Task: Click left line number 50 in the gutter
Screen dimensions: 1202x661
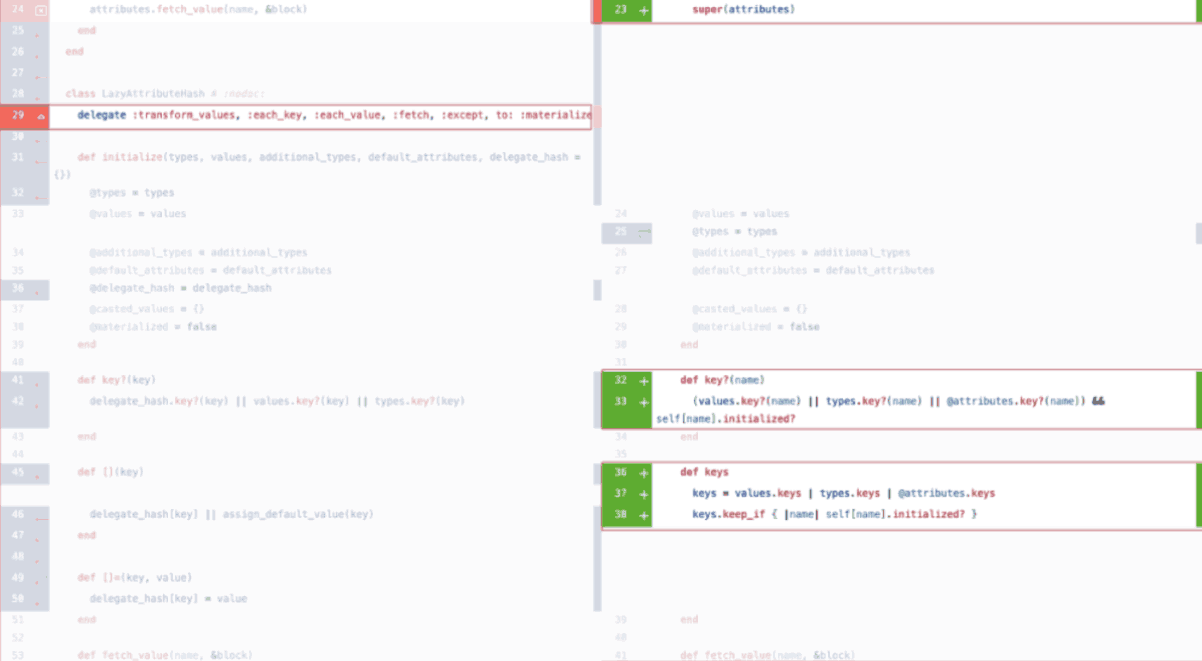Action: (18, 599)
